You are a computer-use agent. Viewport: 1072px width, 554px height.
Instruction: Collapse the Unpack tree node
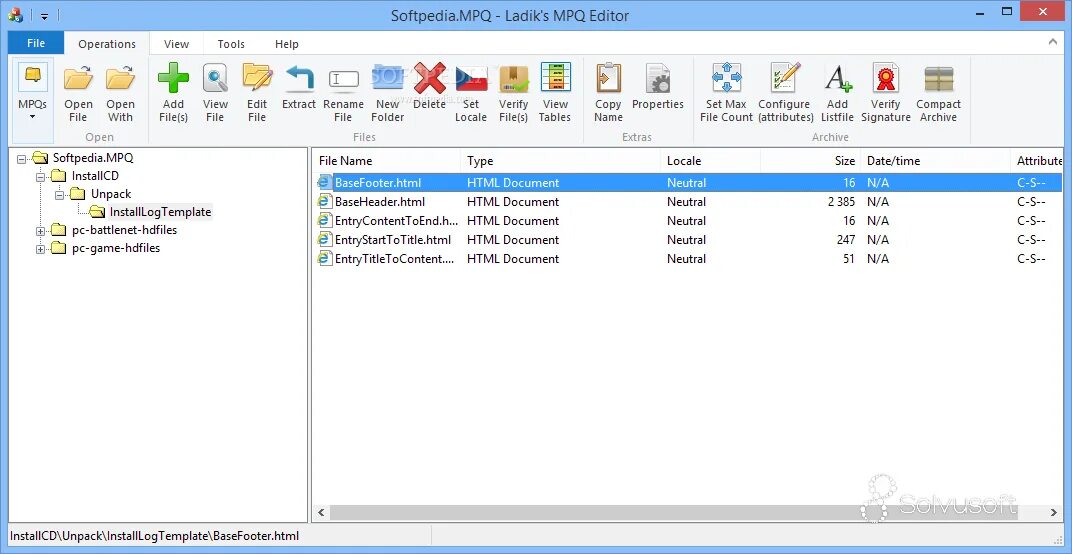pyautogui.click(x=59, y=194)
